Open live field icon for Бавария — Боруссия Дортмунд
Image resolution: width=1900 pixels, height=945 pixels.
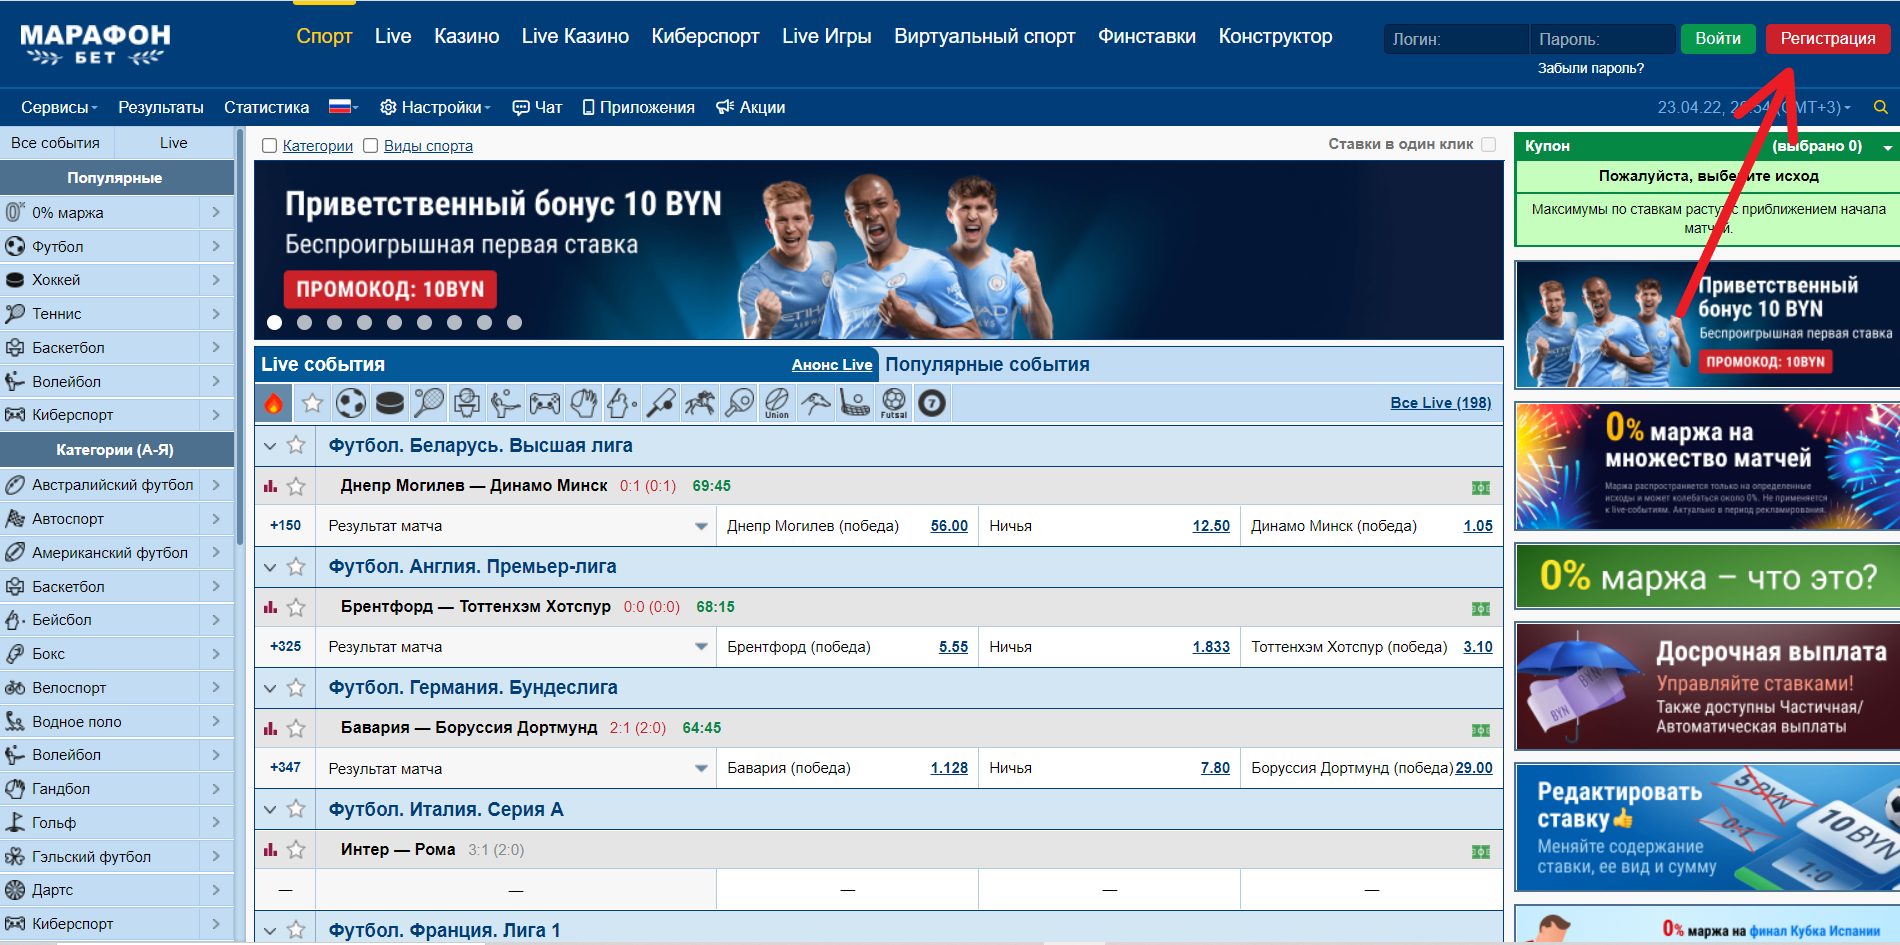[x=1481, y=730]
